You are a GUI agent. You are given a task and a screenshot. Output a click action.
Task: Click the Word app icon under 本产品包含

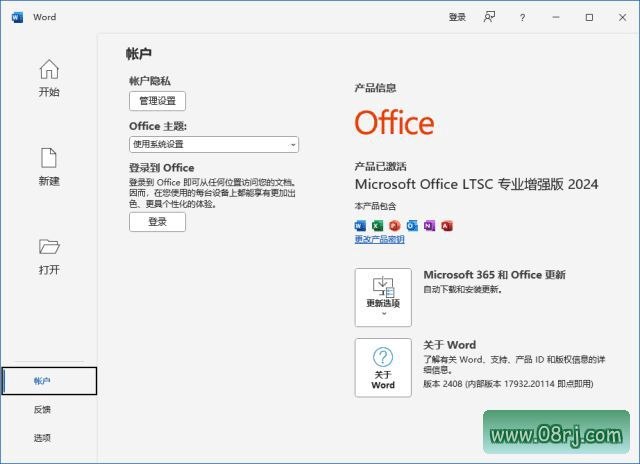(x=360, y=226)
